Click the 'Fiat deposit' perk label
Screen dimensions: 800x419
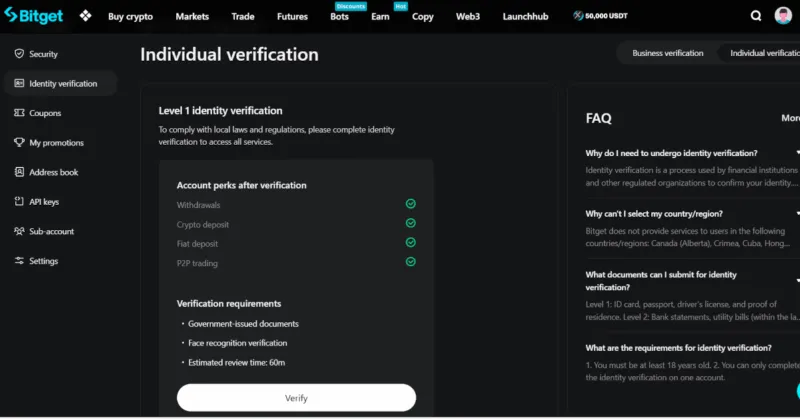[197, 244]
